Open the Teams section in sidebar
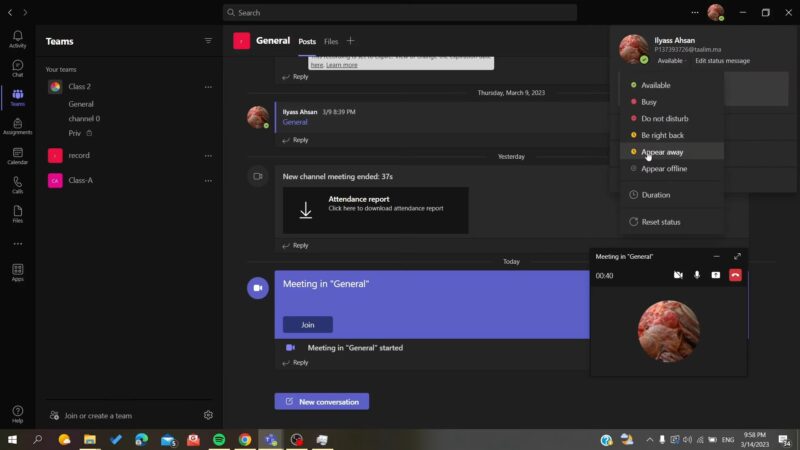This screenshot has height=450, width=800. (x=17, y=97)
